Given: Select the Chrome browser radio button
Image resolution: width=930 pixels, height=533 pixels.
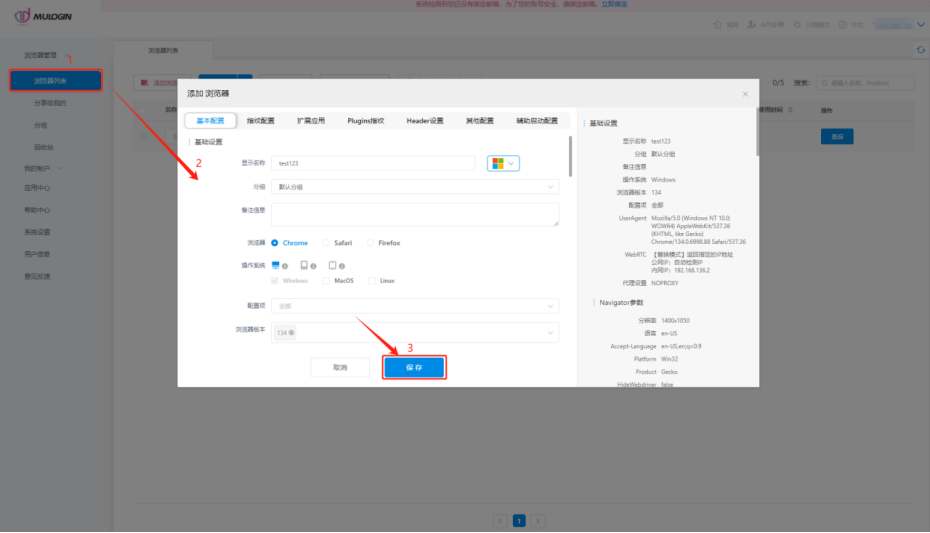Looking at the screenshot, I should [275, 243].
